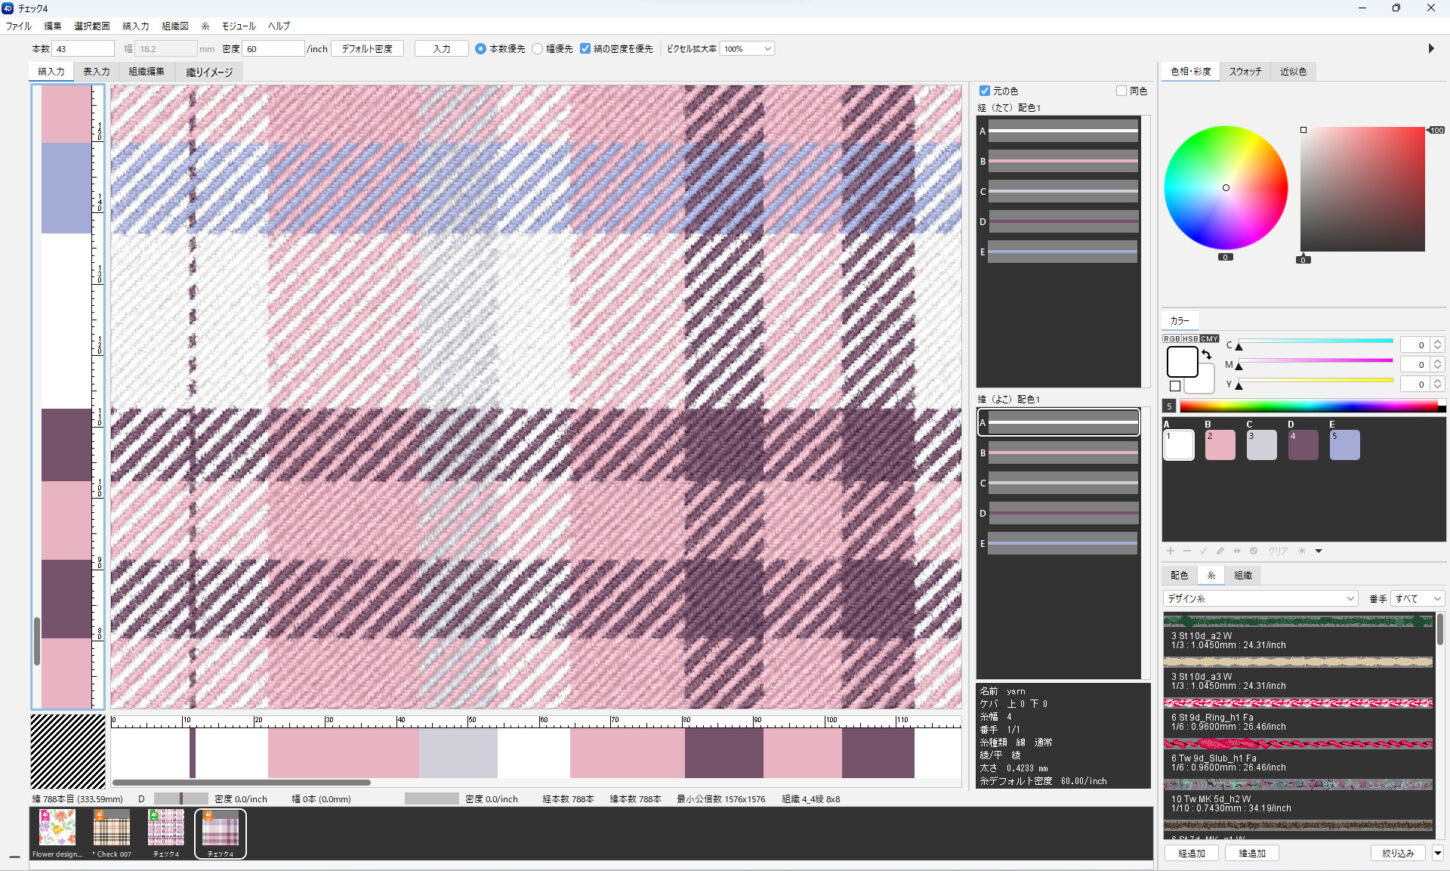Open the Flower design thumbnail

click(x=57, y=829)
